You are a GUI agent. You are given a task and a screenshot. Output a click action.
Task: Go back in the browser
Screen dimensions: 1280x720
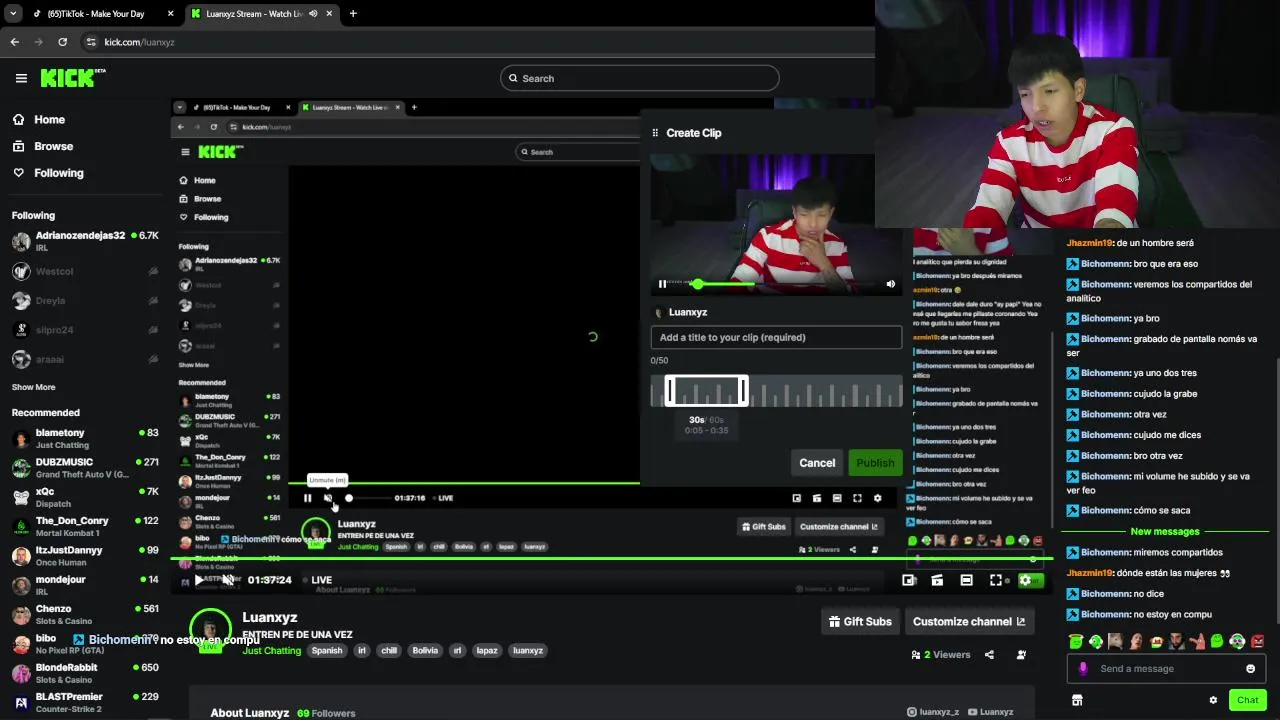15,42
